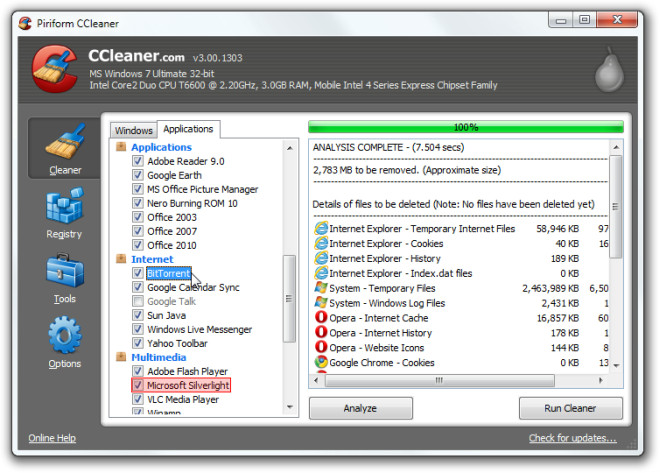Uncheck Google Earth checkbox

tap(137, 175)
